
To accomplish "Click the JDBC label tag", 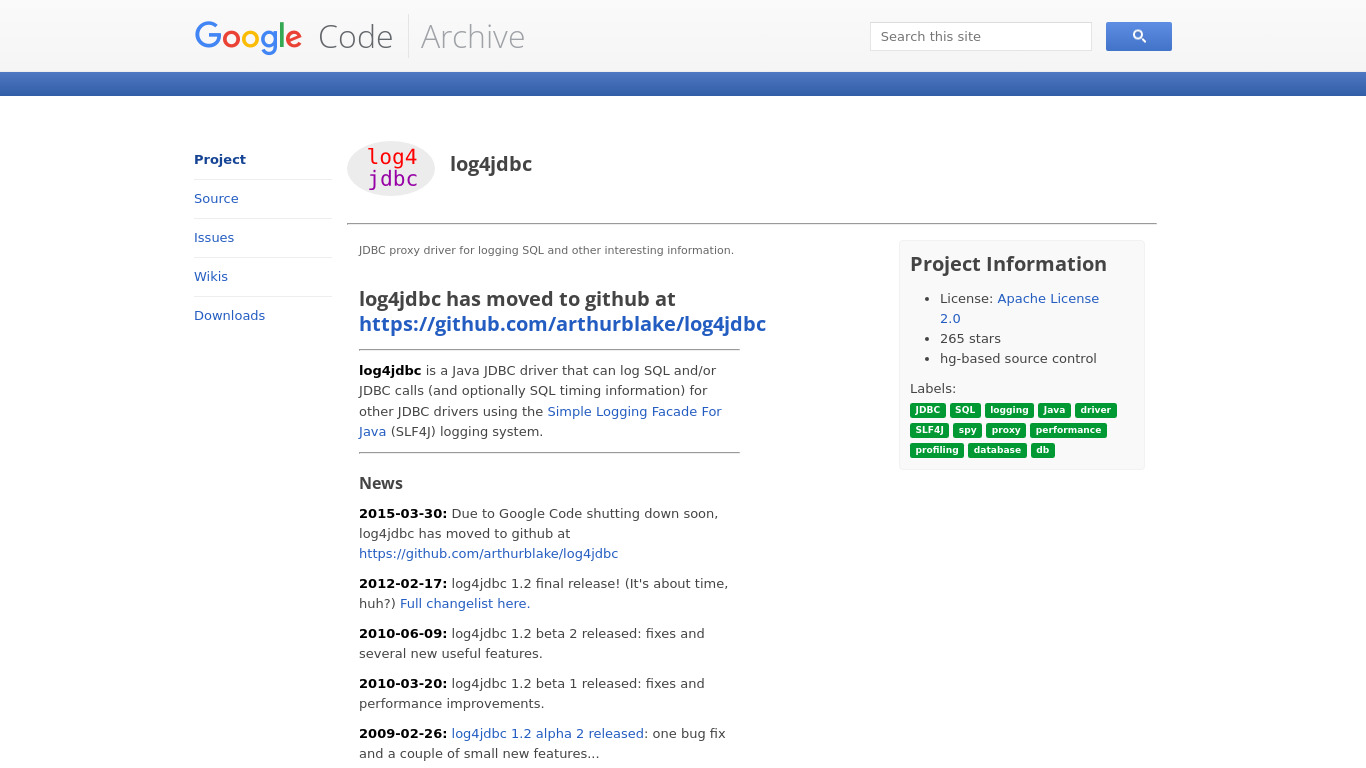I will click(x=928, y=410).
